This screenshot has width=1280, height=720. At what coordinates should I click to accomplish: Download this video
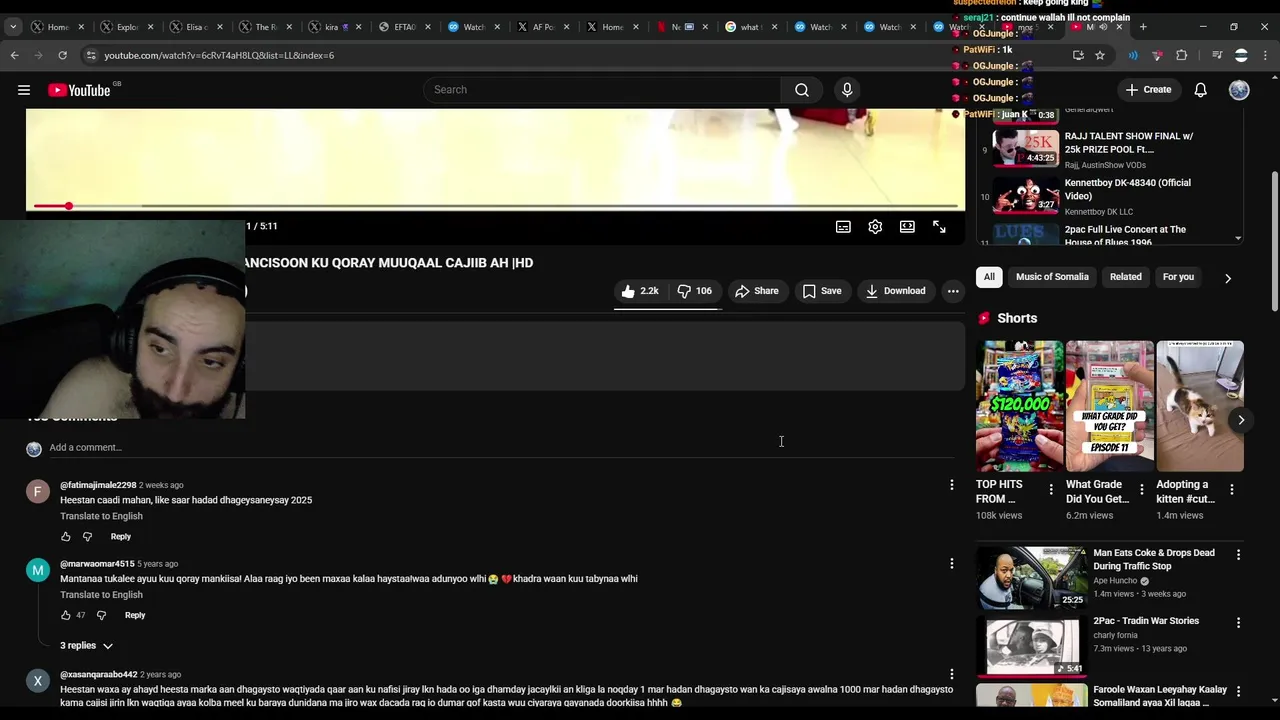(896, 291)
